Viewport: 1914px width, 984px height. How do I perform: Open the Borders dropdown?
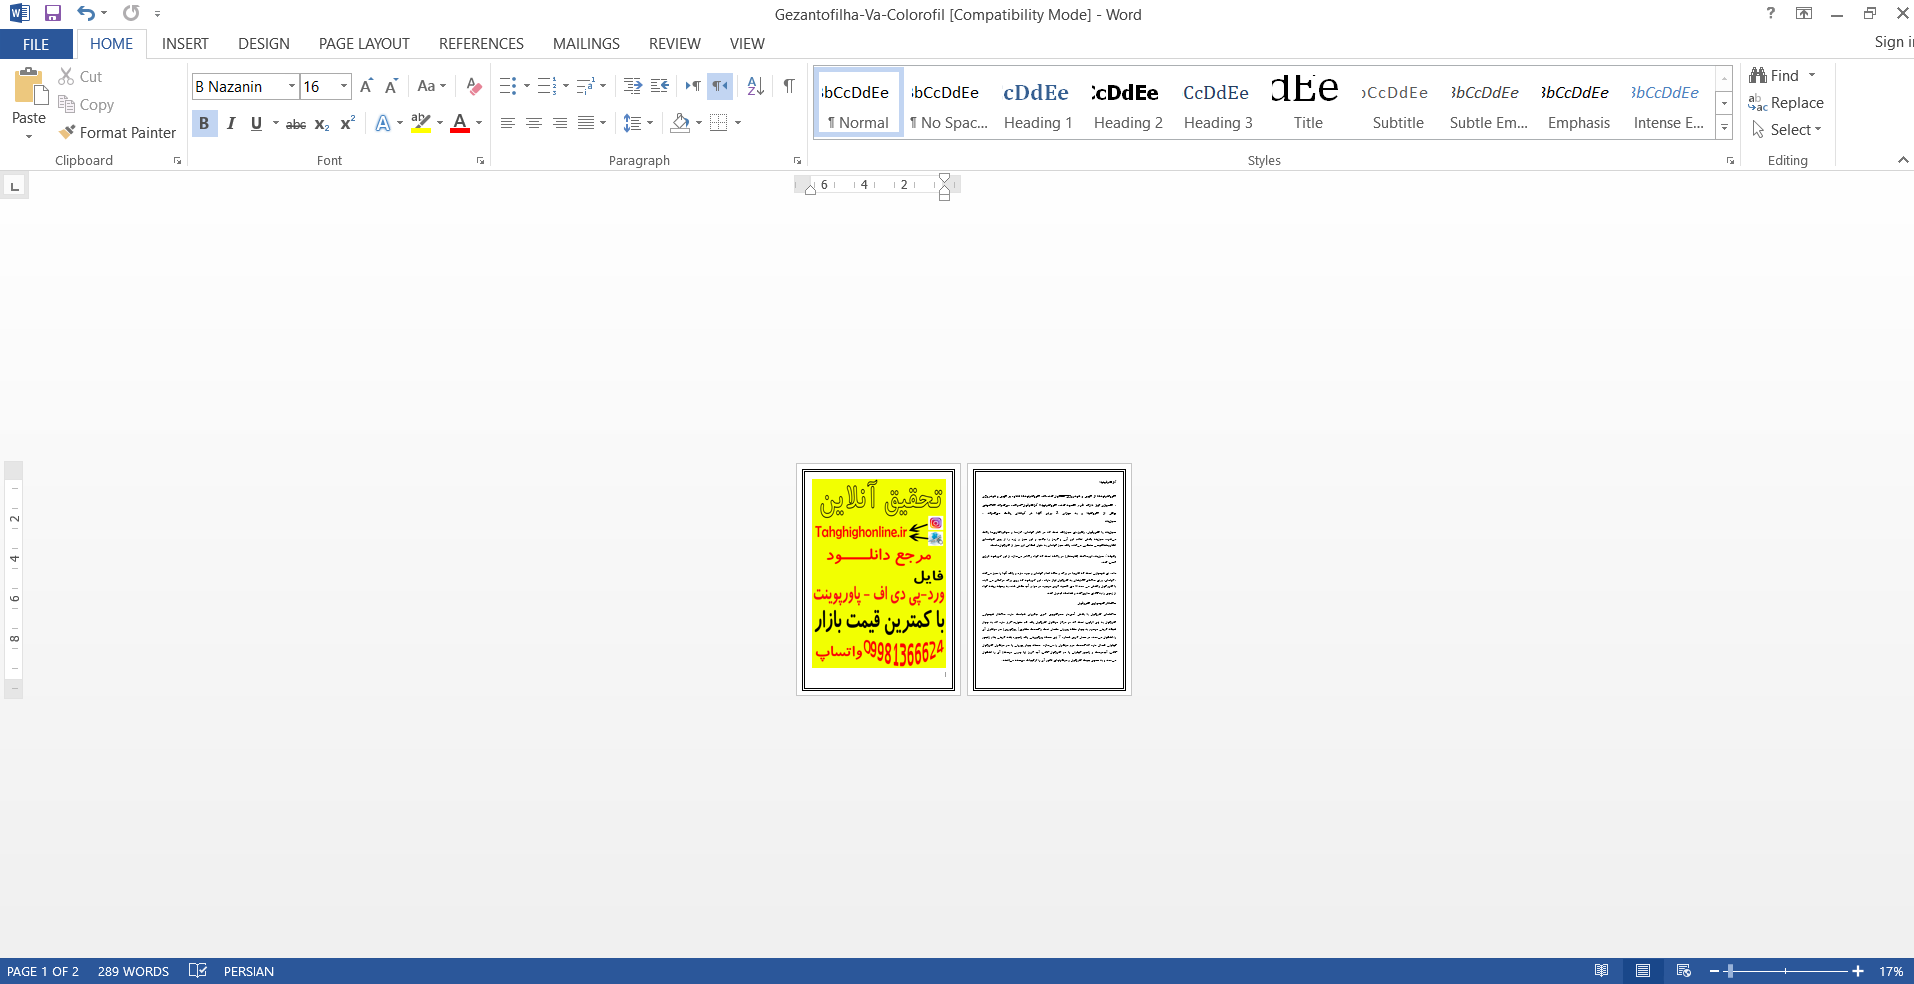pyautogui.click(x=738, y=123)
